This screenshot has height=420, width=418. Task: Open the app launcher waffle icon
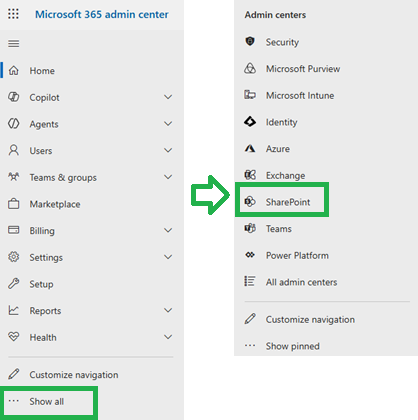(x=13, y=14)
